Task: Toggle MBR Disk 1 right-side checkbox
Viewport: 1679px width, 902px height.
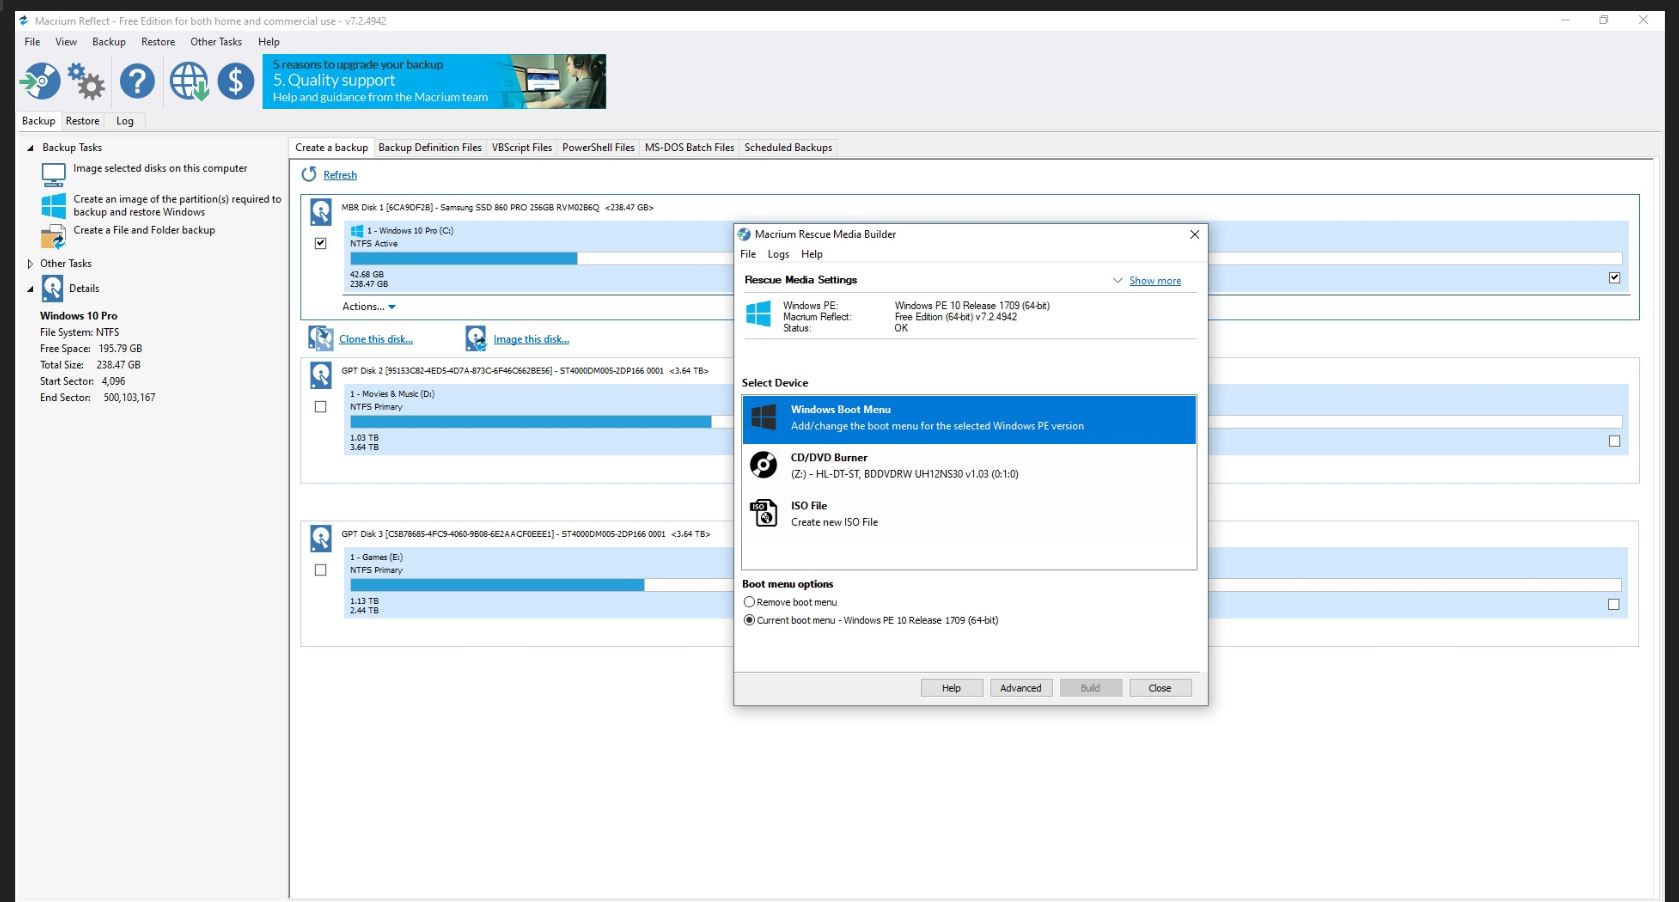Action: [x=1614, y=278]
